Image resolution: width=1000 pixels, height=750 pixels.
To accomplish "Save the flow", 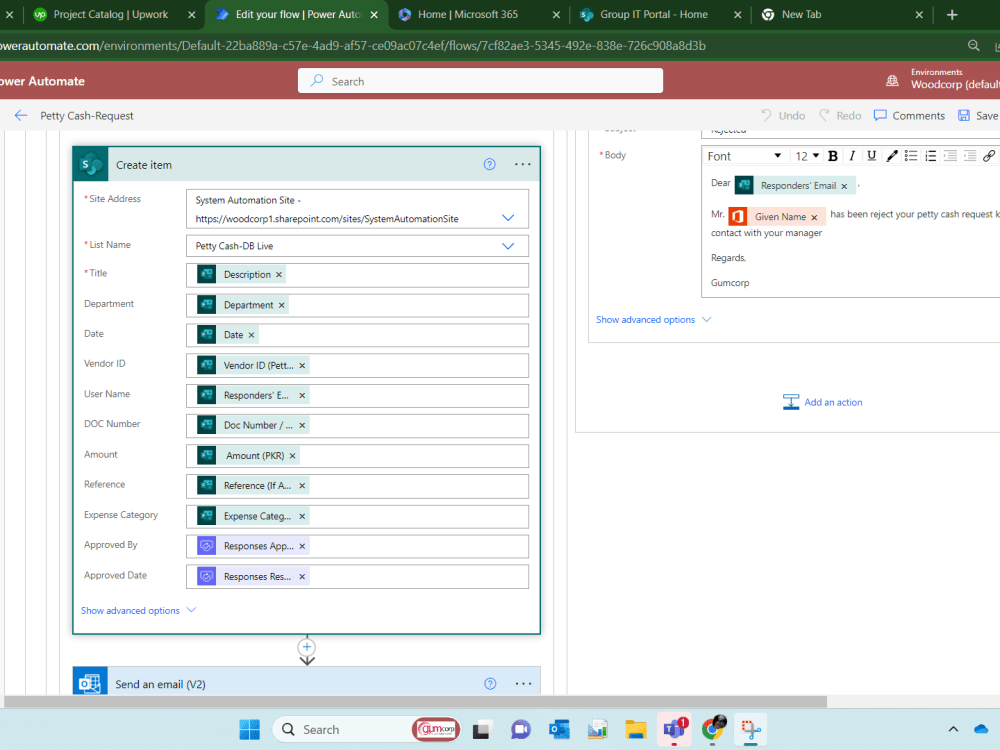I will (x=978, y=115).
